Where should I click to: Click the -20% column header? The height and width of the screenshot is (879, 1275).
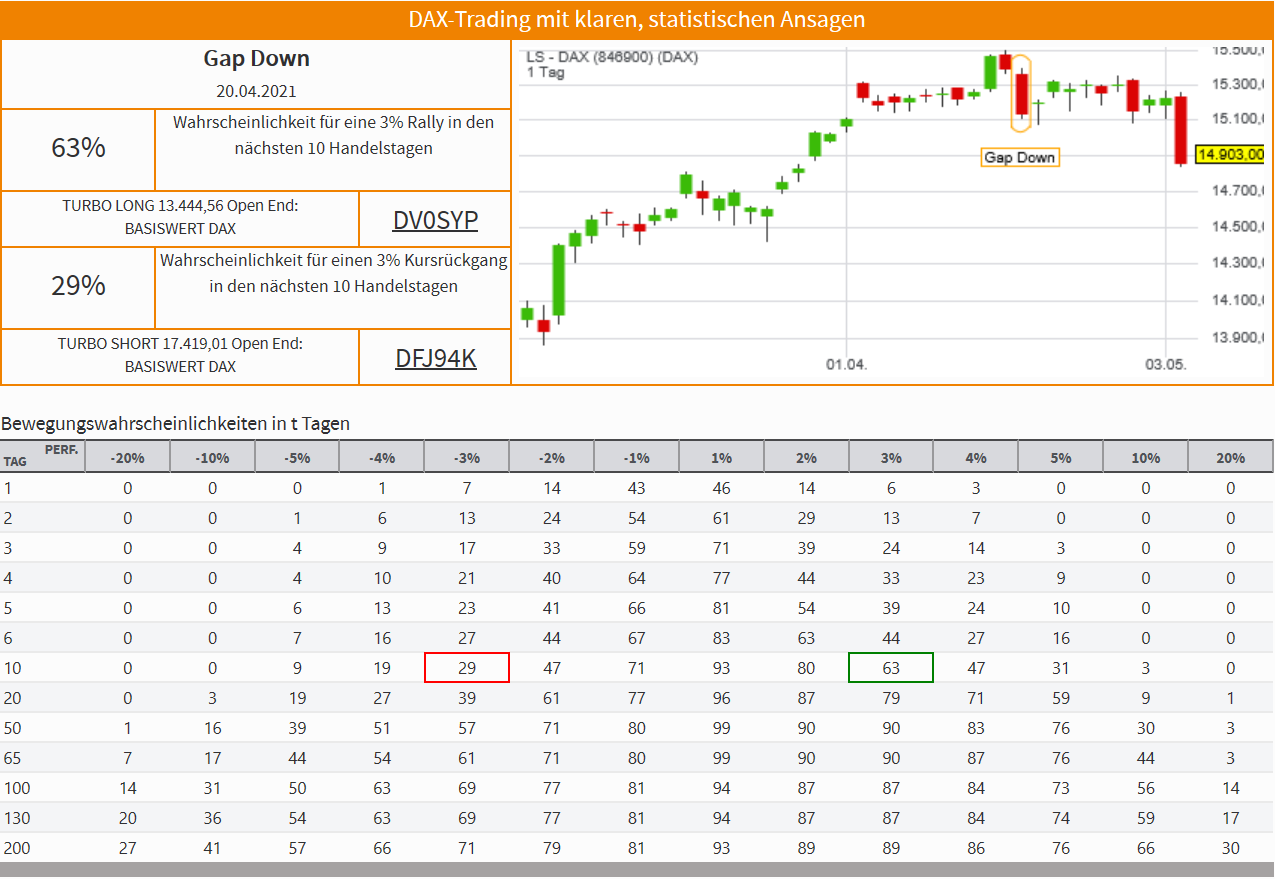[127, 457]
